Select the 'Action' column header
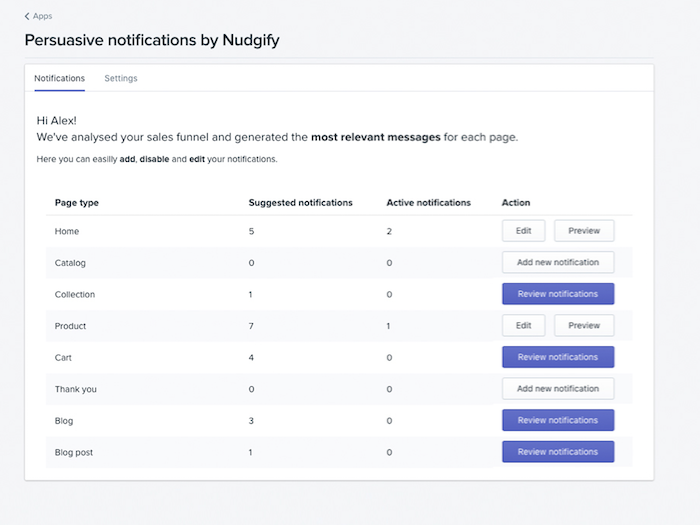This screenshot has height=525, width=700. tap(516, 203)
